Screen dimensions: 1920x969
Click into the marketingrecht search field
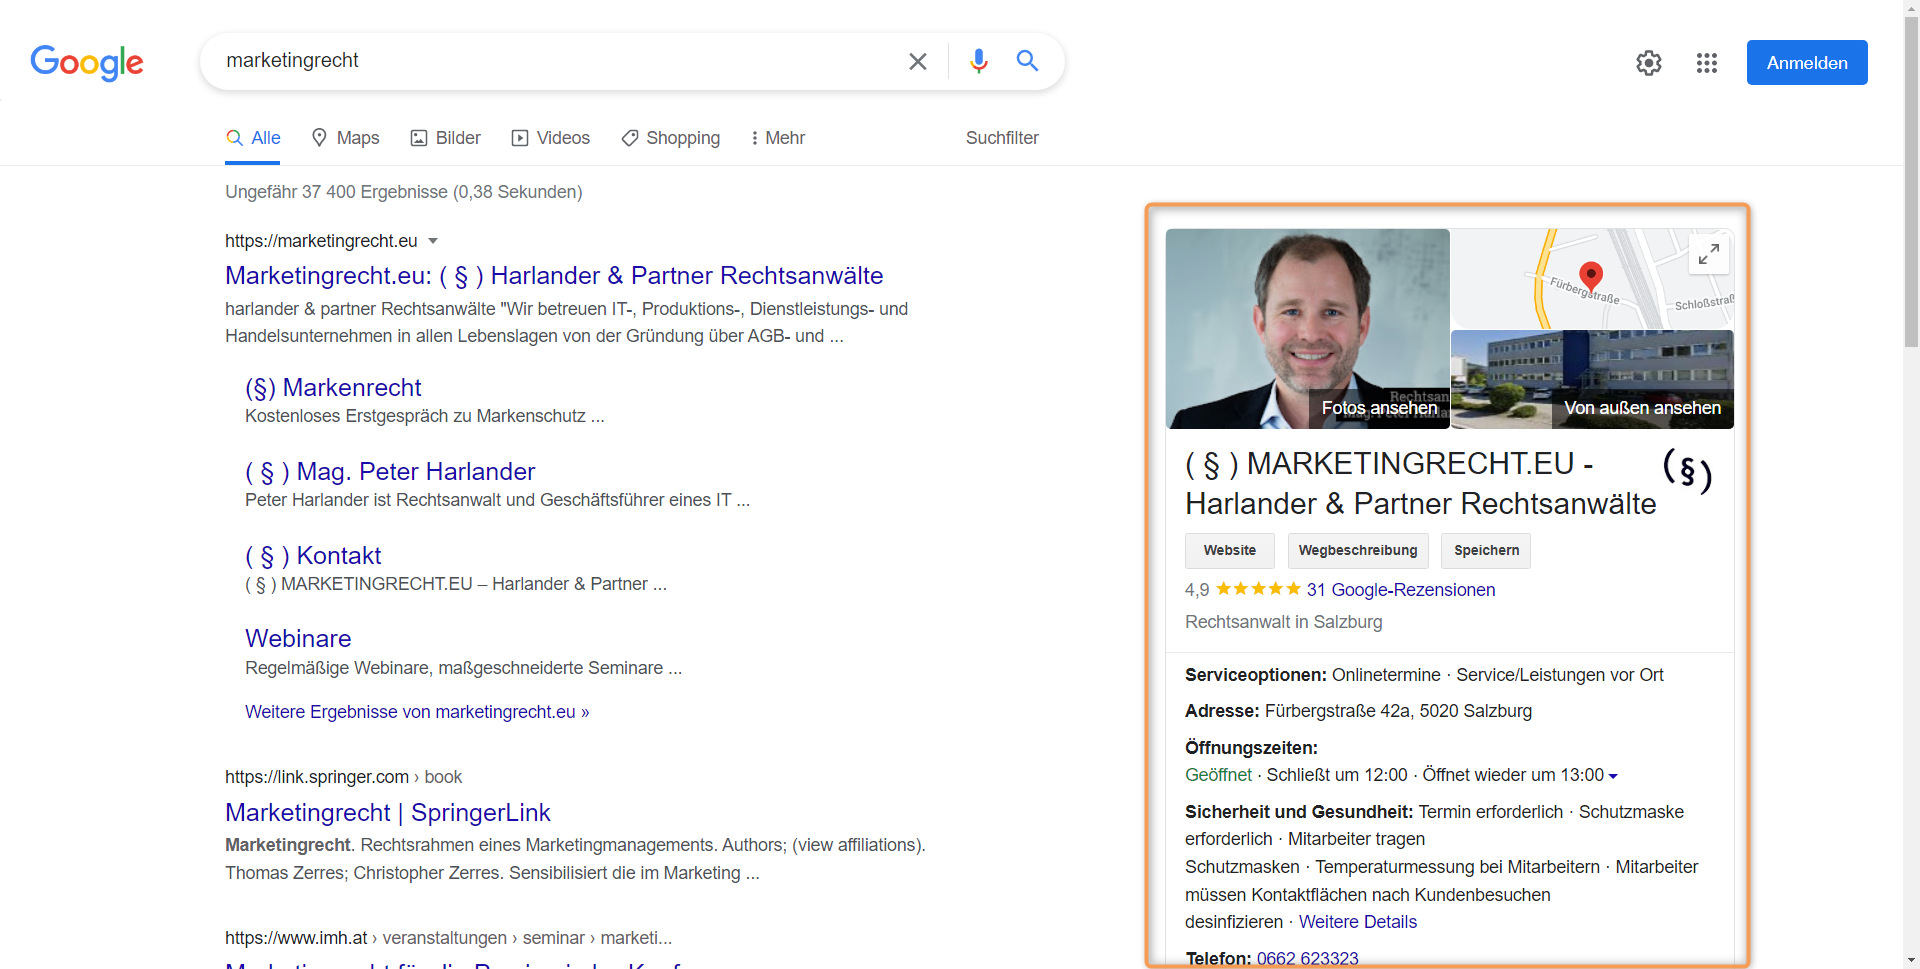click(550, 61)
